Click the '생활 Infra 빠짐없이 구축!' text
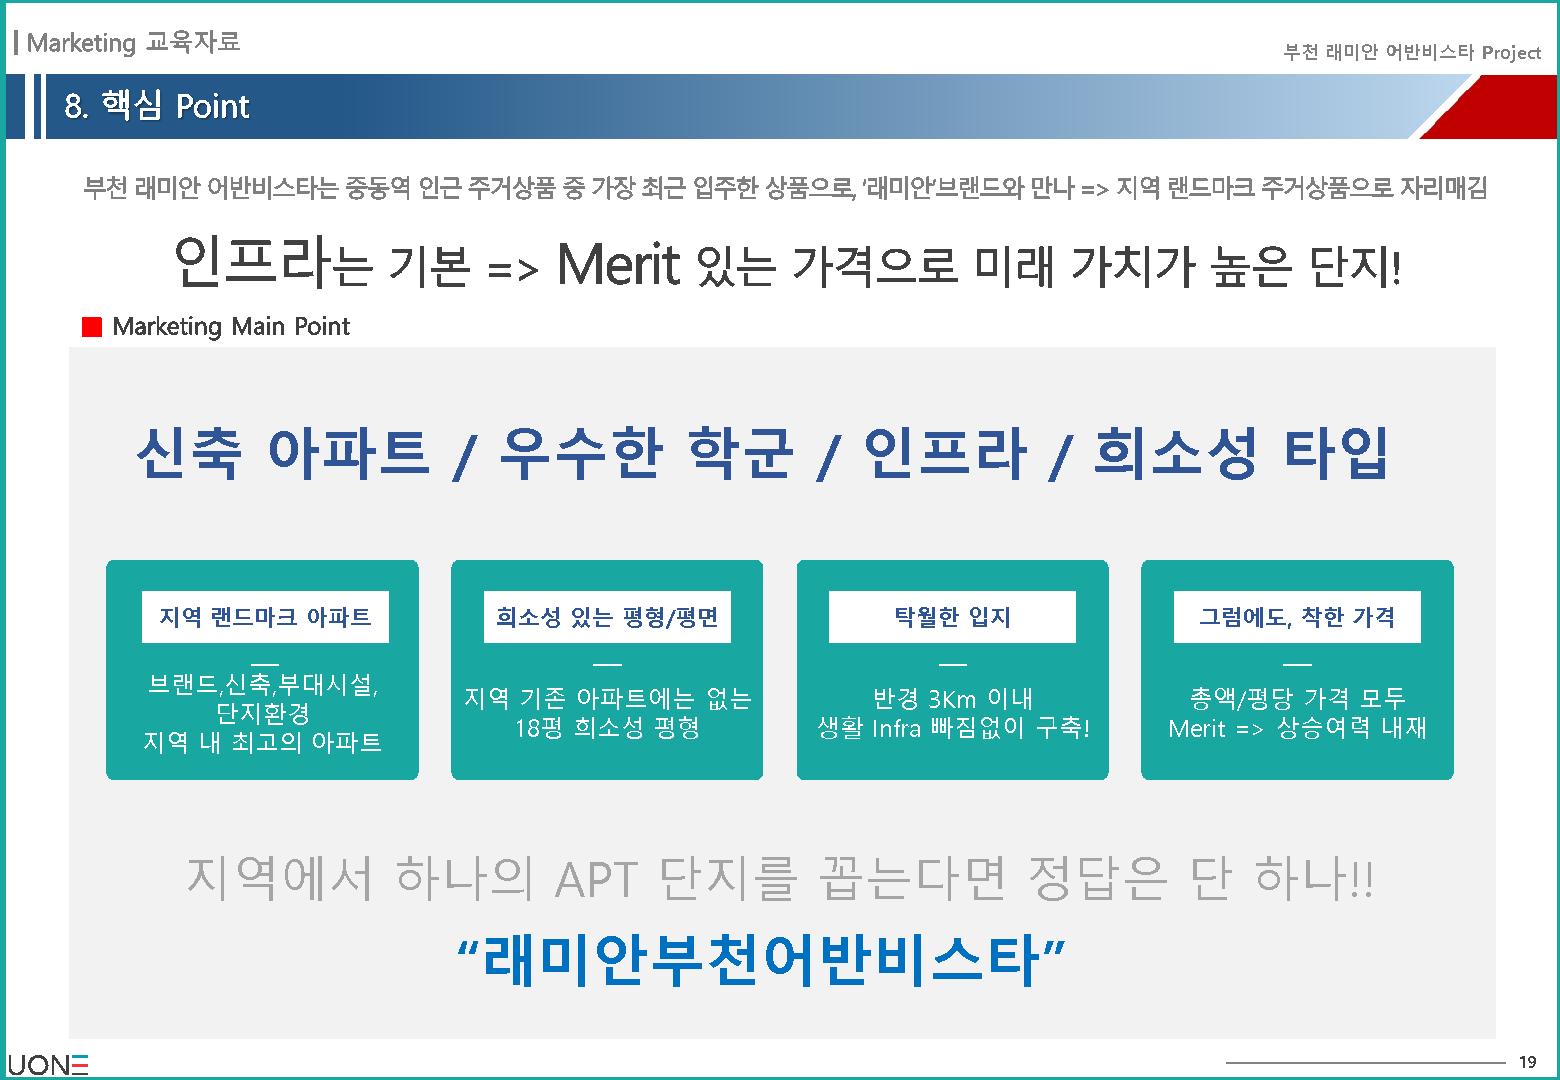1560x1080 pixels. tap(952, 727)
